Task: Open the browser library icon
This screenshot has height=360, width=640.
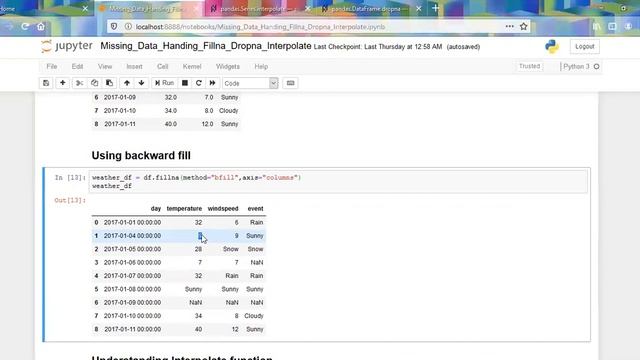Action: (597, 27)
